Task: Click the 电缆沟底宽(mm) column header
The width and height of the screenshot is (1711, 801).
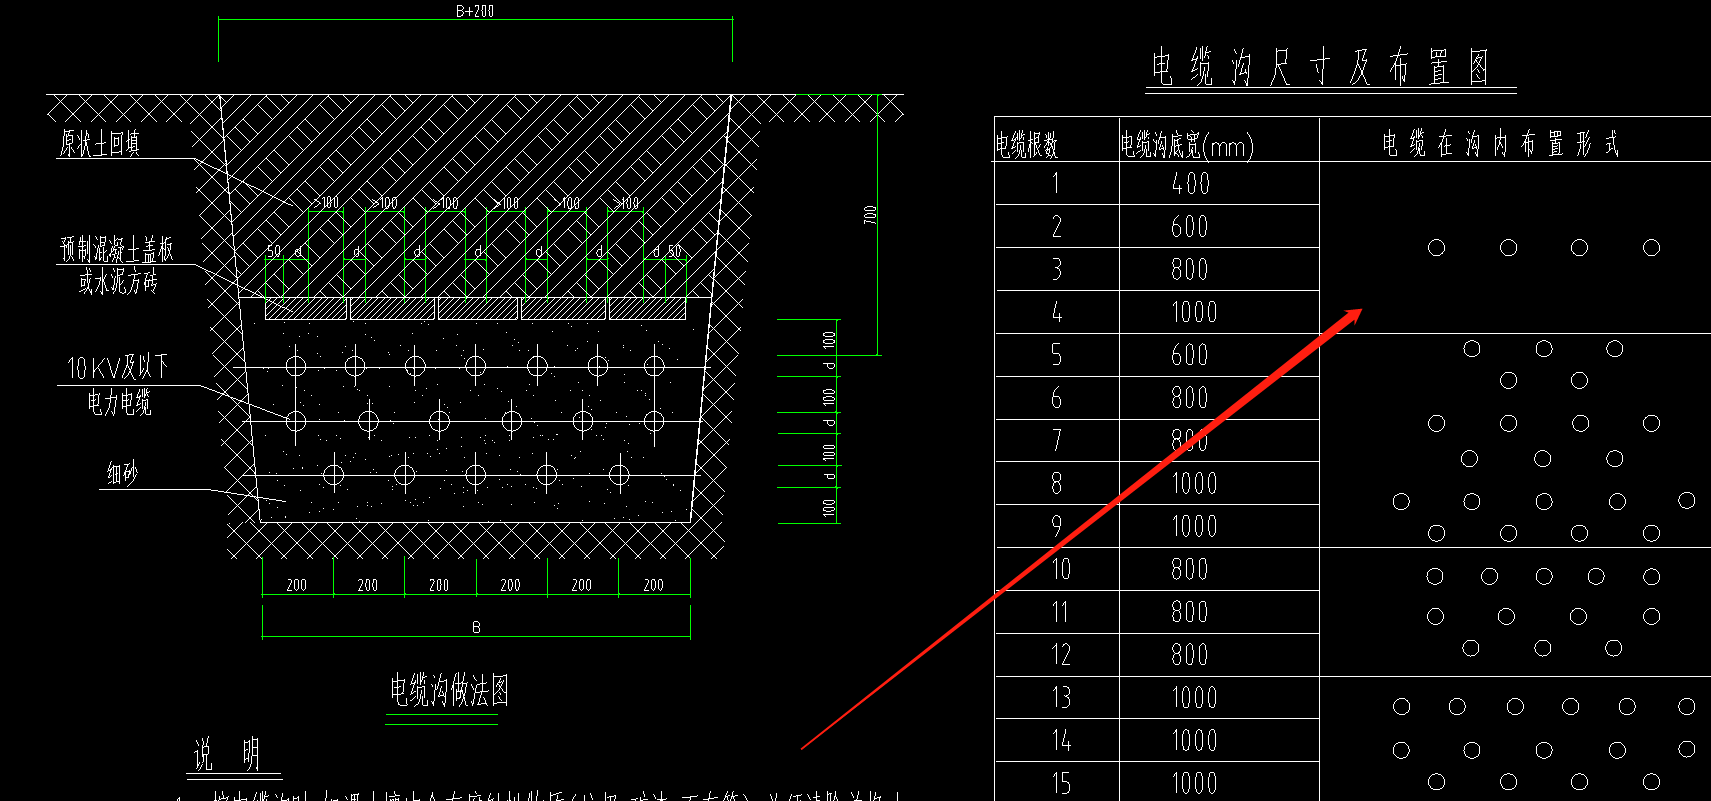Action: pyautogui.click(x=1187, y=146)
